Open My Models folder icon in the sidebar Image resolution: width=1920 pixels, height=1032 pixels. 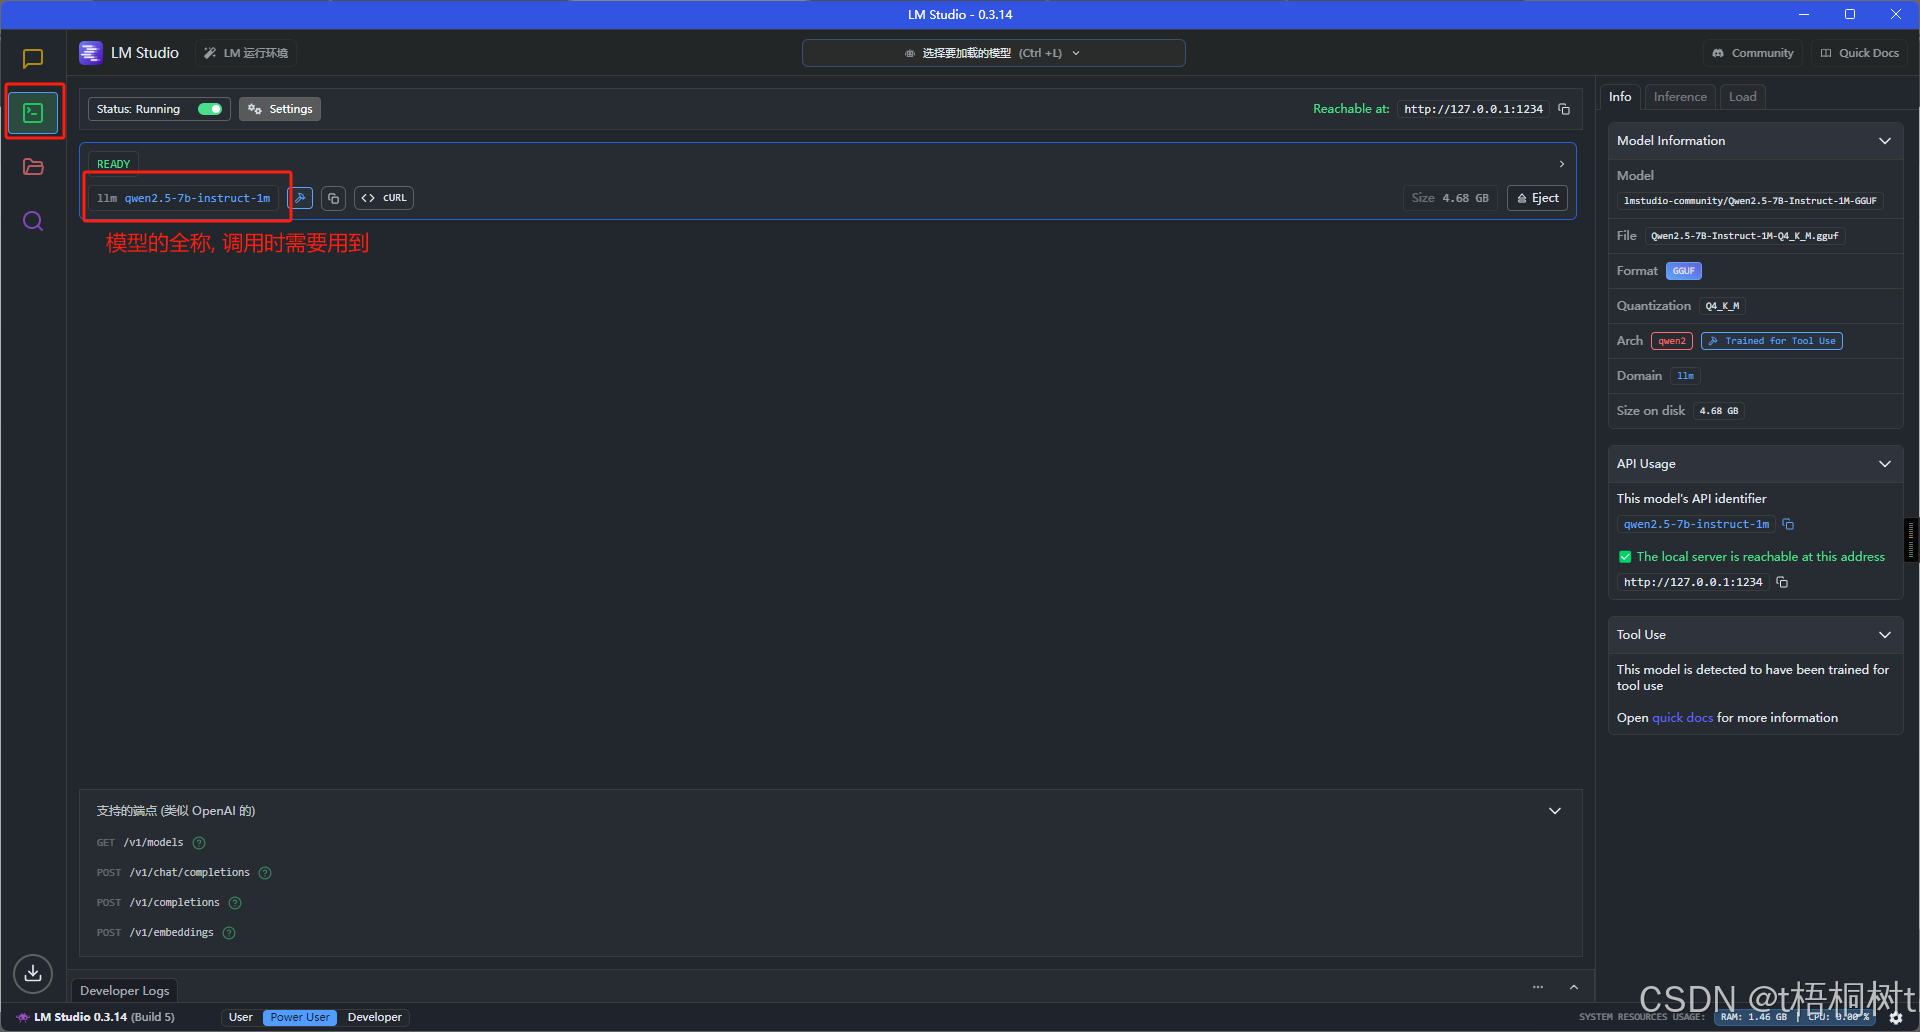(x=33, y=167)
